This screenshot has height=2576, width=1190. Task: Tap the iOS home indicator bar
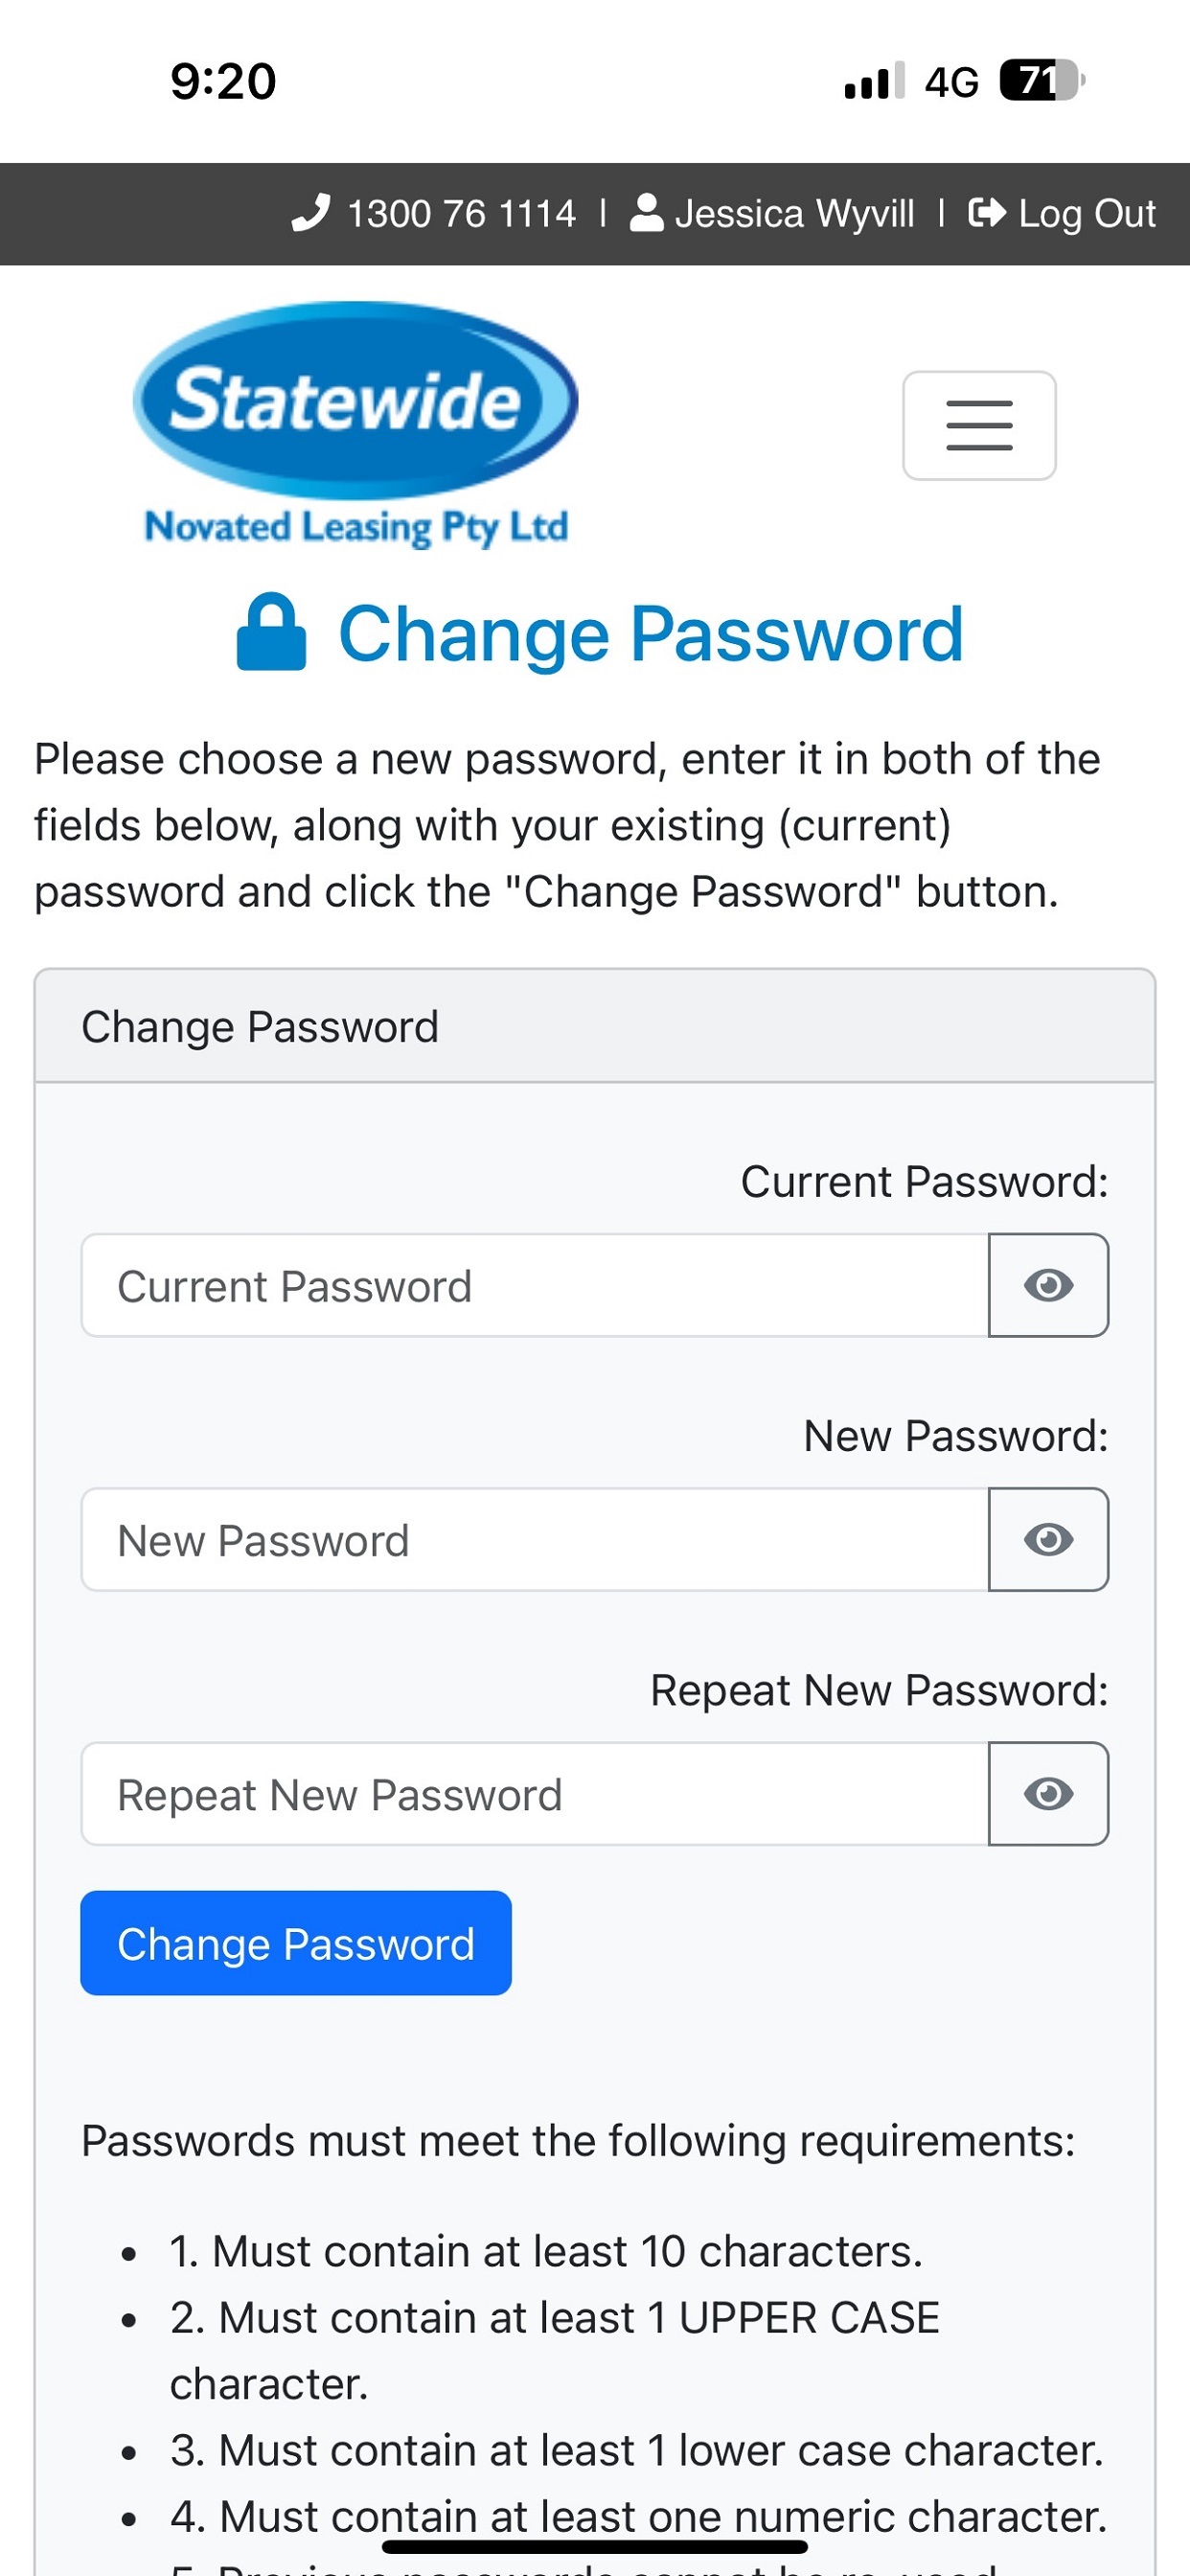[x=595, y=2546]
